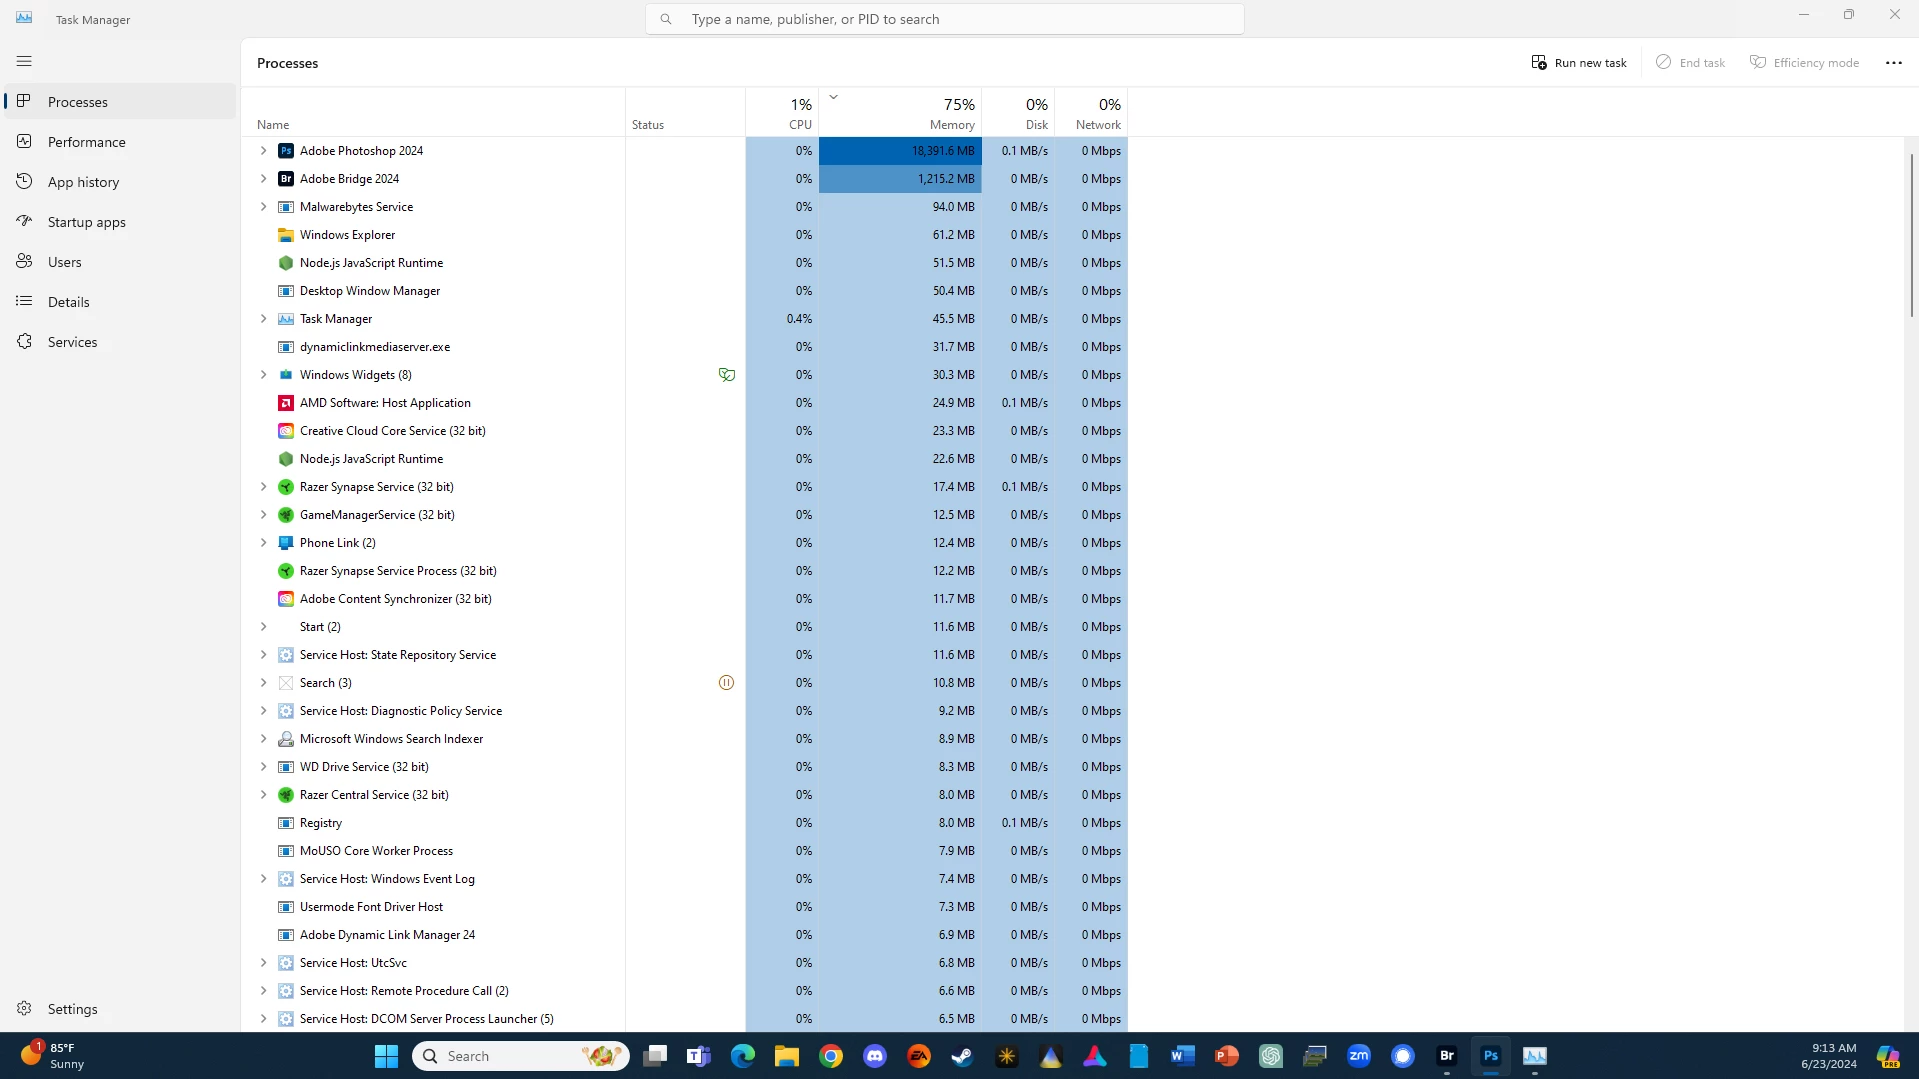The image size is (1919, 1079).
Task: Expand the Start (2) process group
Action: tap(263, 627)
